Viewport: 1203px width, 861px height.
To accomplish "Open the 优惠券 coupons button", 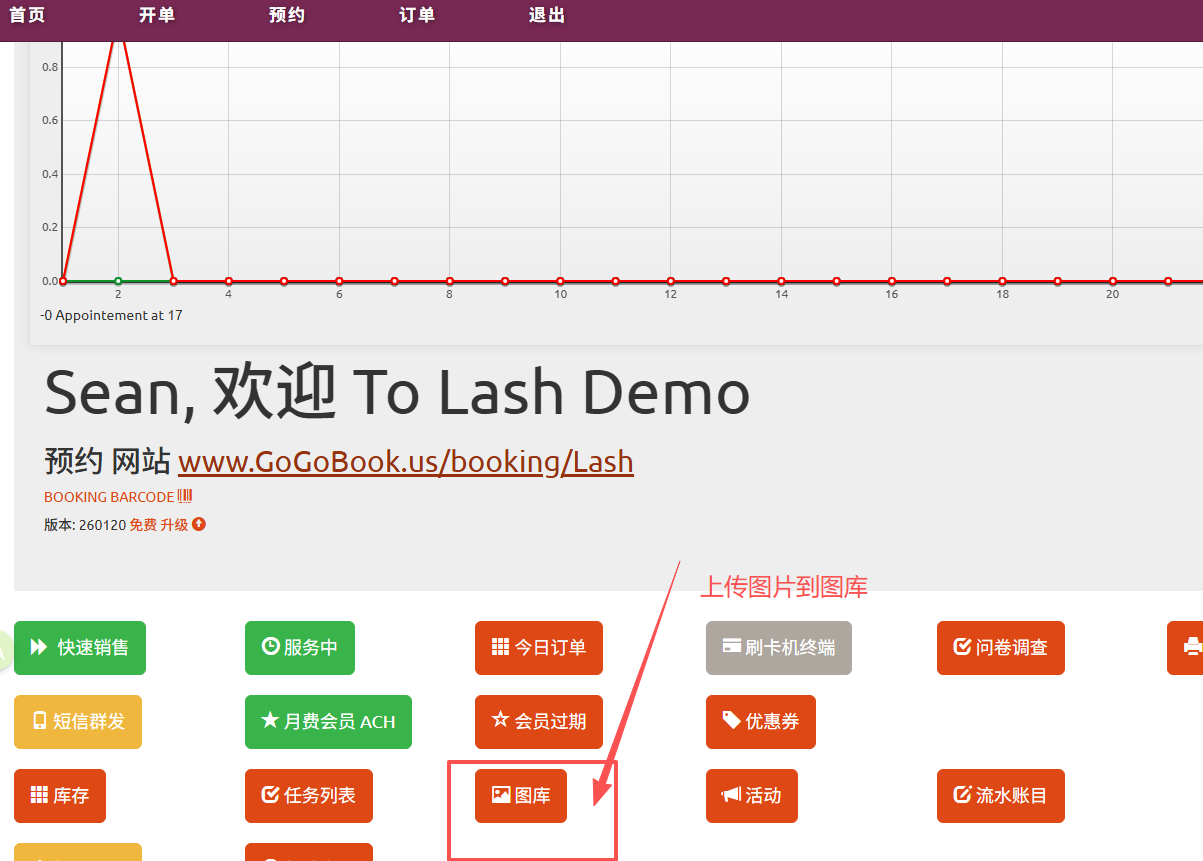I will [x=760, y=722].
